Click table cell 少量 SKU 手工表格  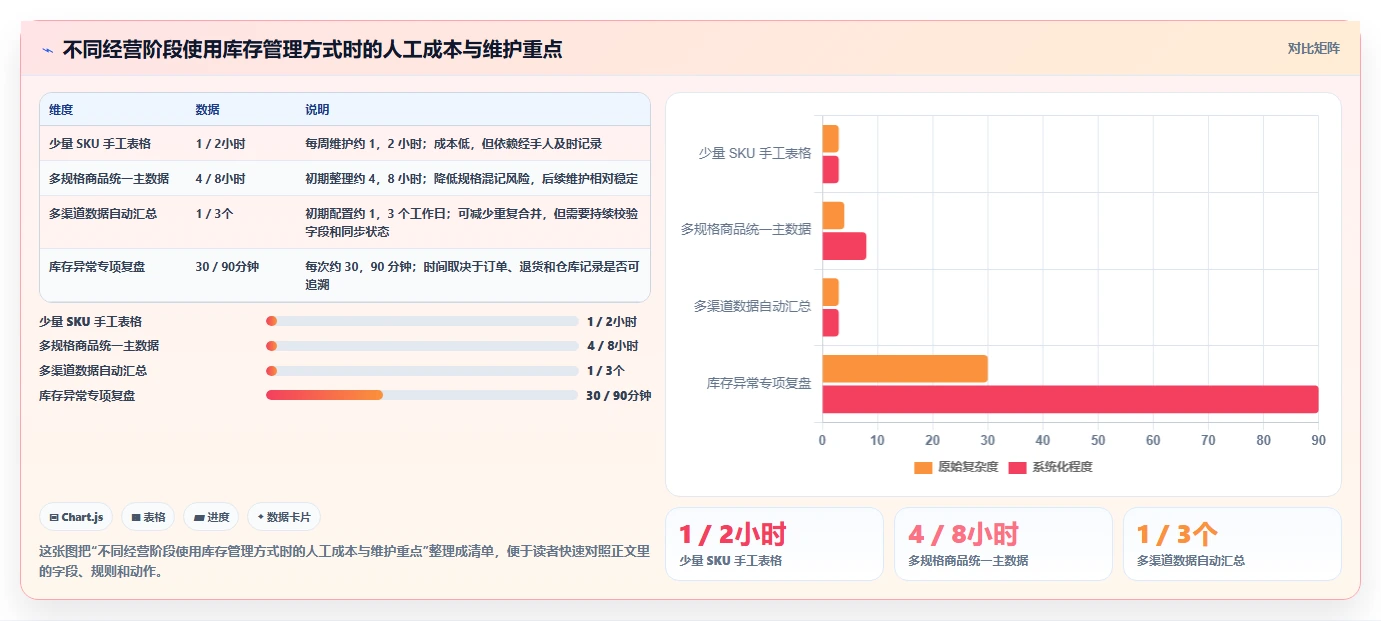(x=100, y=144)
